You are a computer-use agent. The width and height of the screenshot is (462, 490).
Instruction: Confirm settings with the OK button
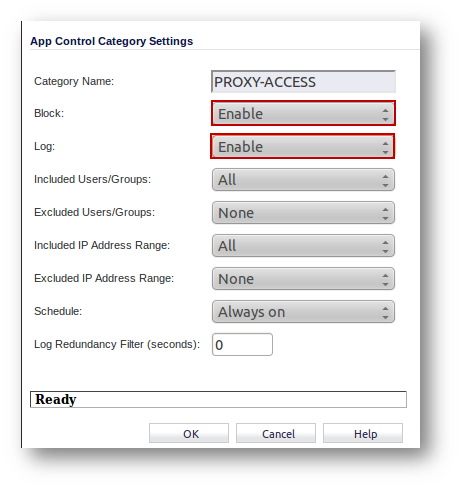coord(189,433)
